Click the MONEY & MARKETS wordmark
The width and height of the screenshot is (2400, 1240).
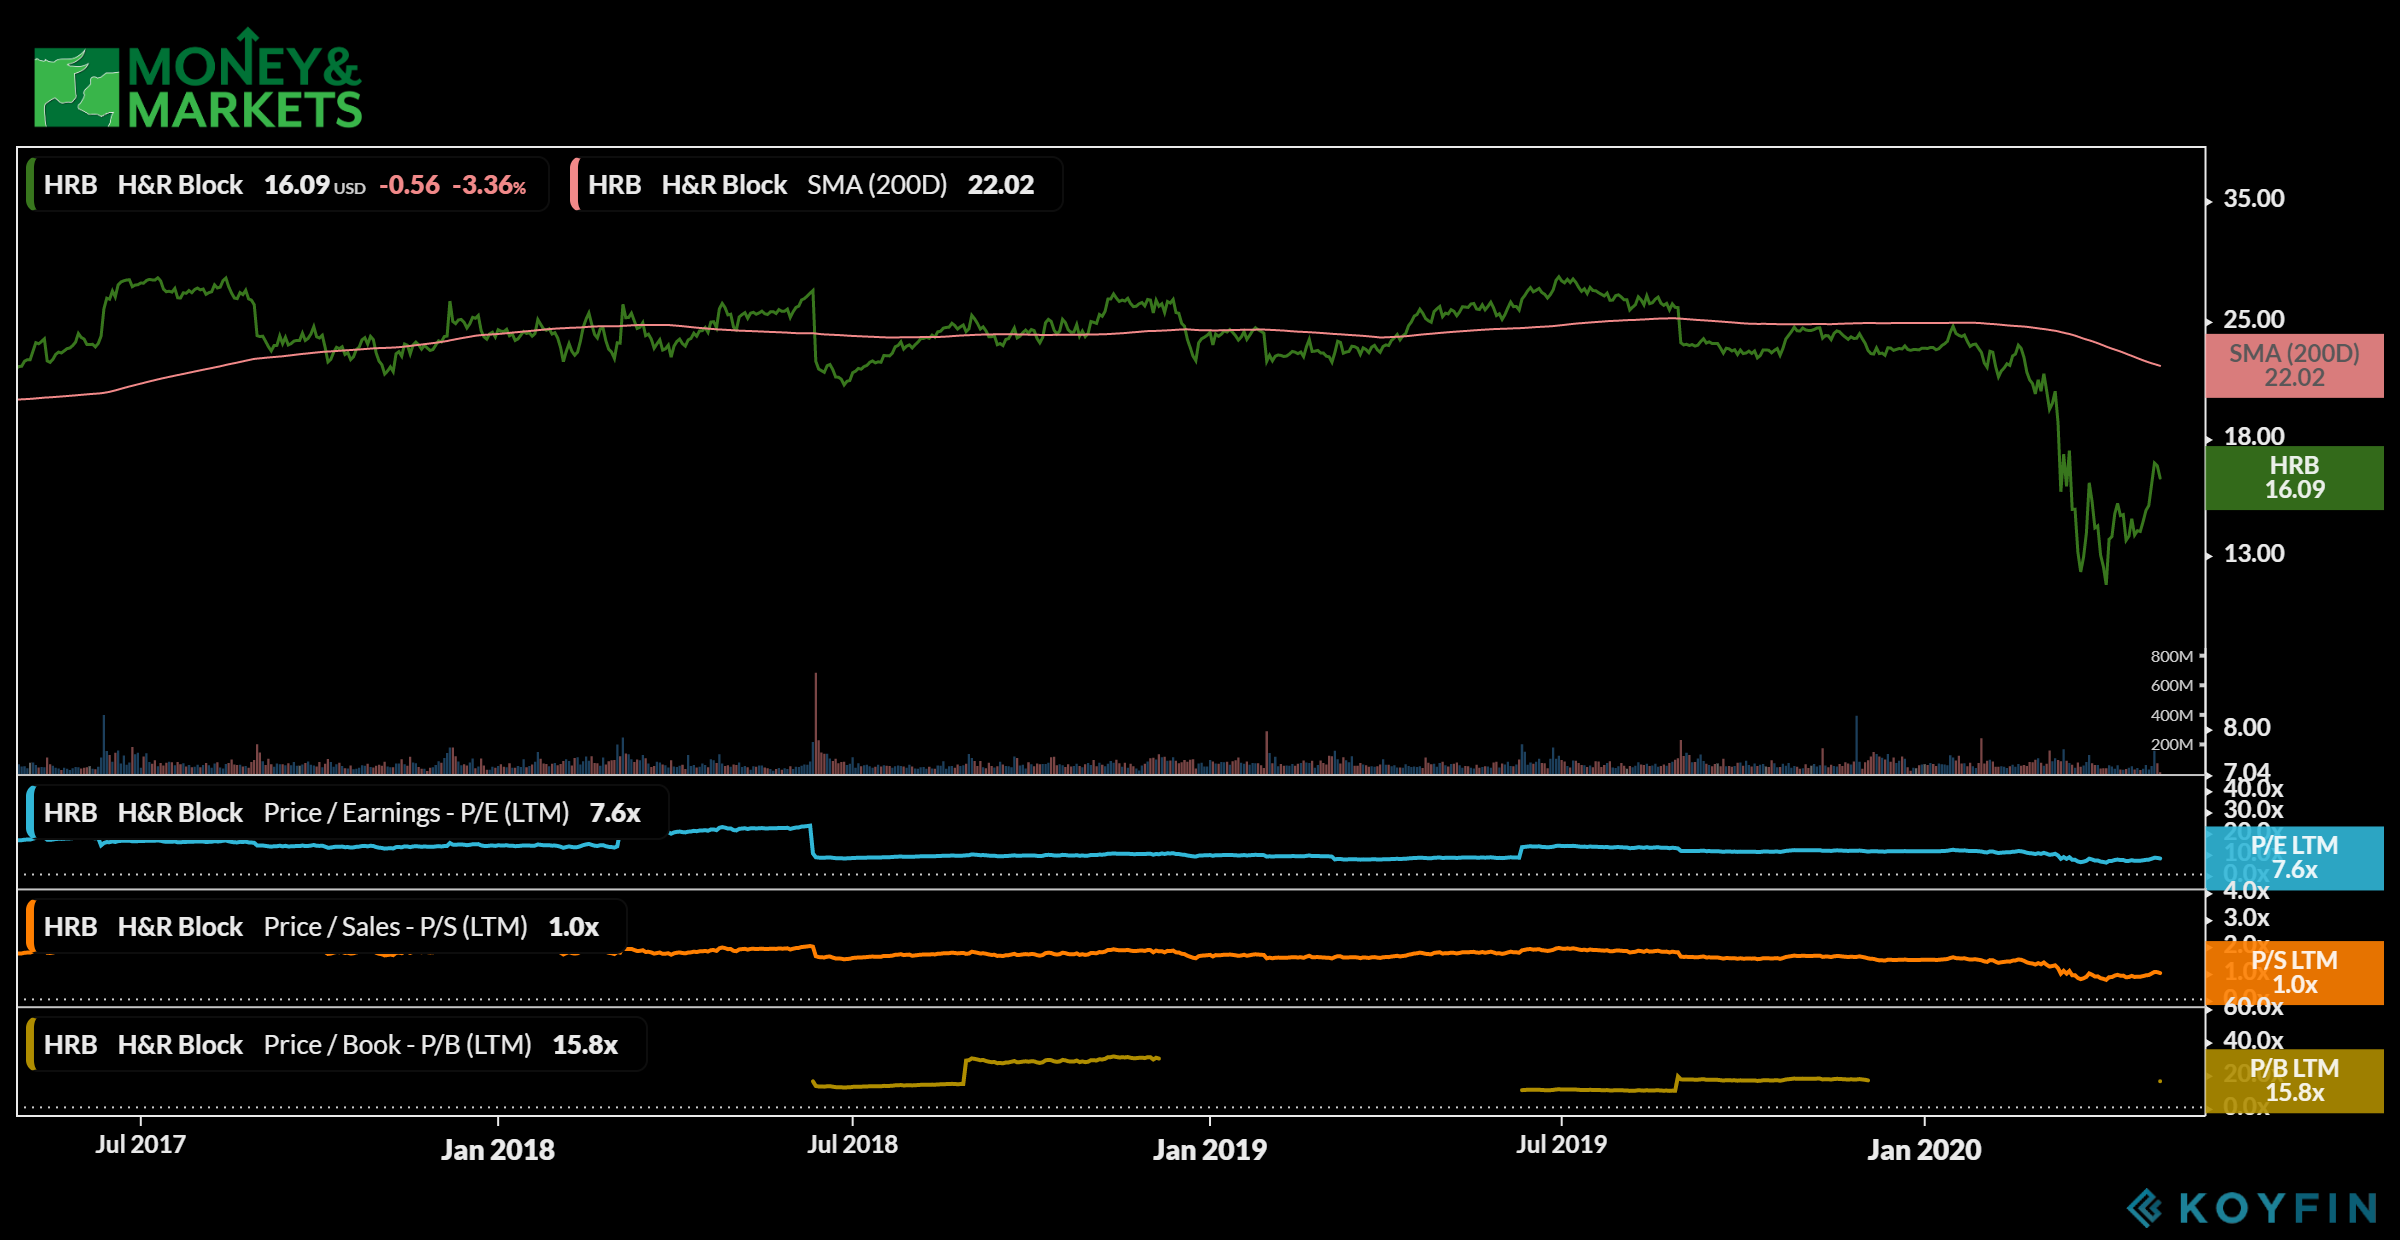click(x=245, y=79)
